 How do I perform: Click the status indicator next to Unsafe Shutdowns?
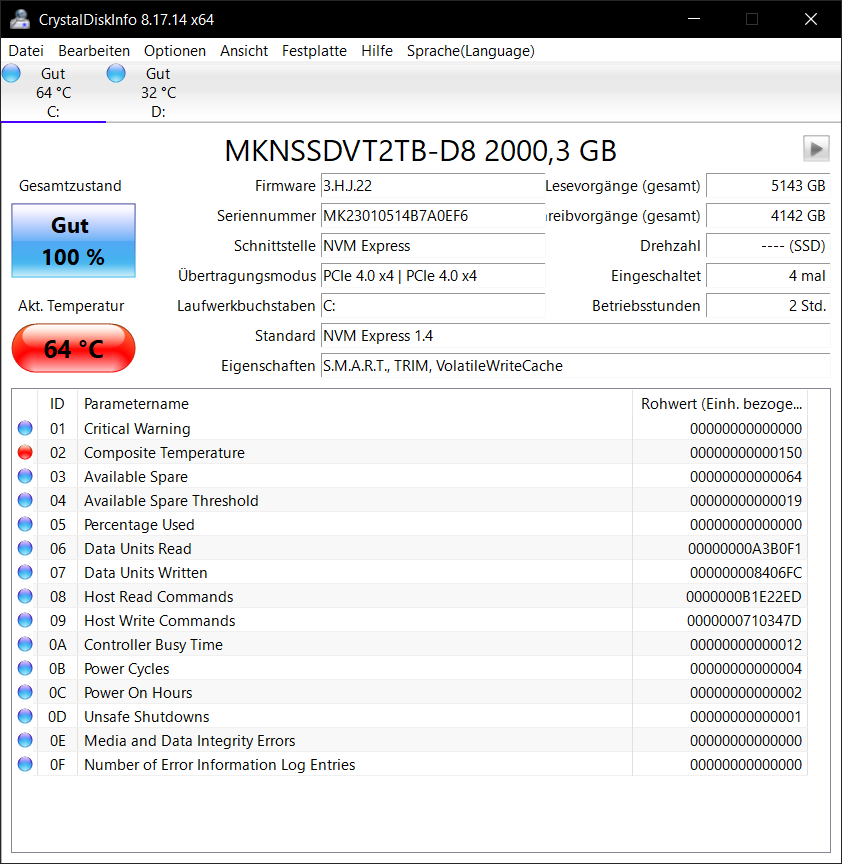[x=23, y=716]
